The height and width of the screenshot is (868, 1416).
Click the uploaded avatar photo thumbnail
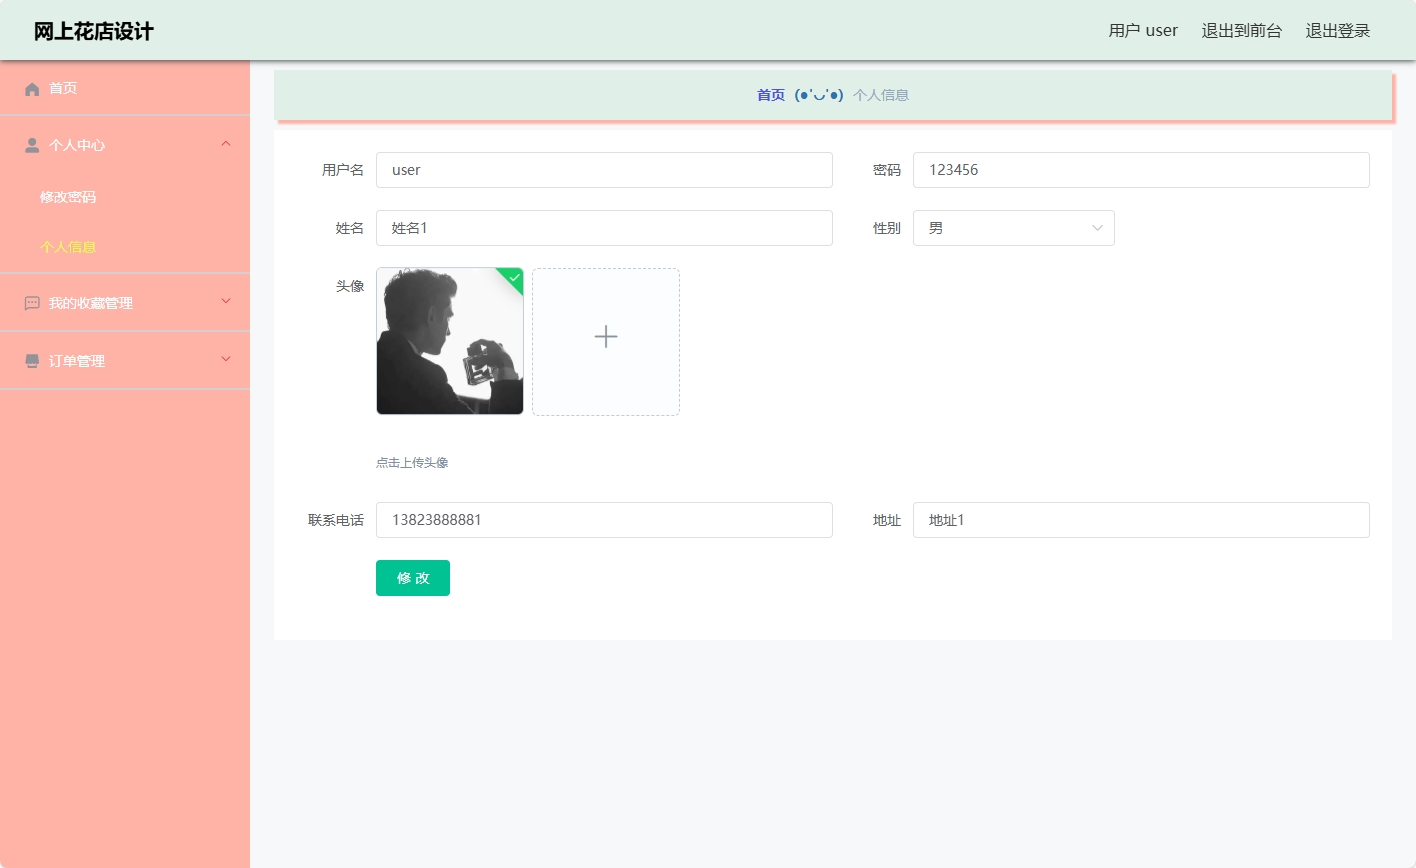click(449, 341)
